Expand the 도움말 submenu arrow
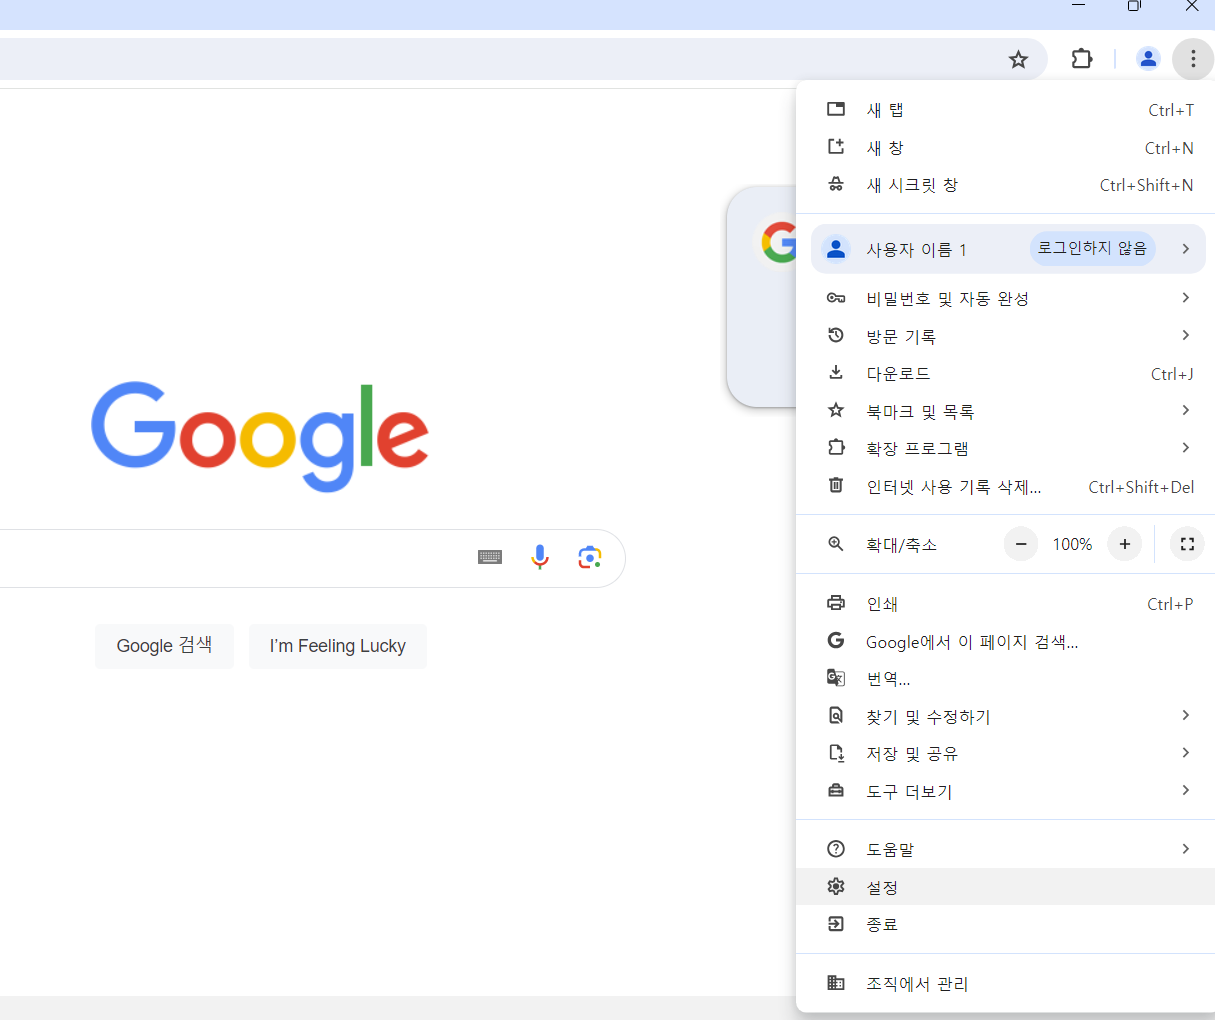The image size is (1215, 1020). 1186,849
